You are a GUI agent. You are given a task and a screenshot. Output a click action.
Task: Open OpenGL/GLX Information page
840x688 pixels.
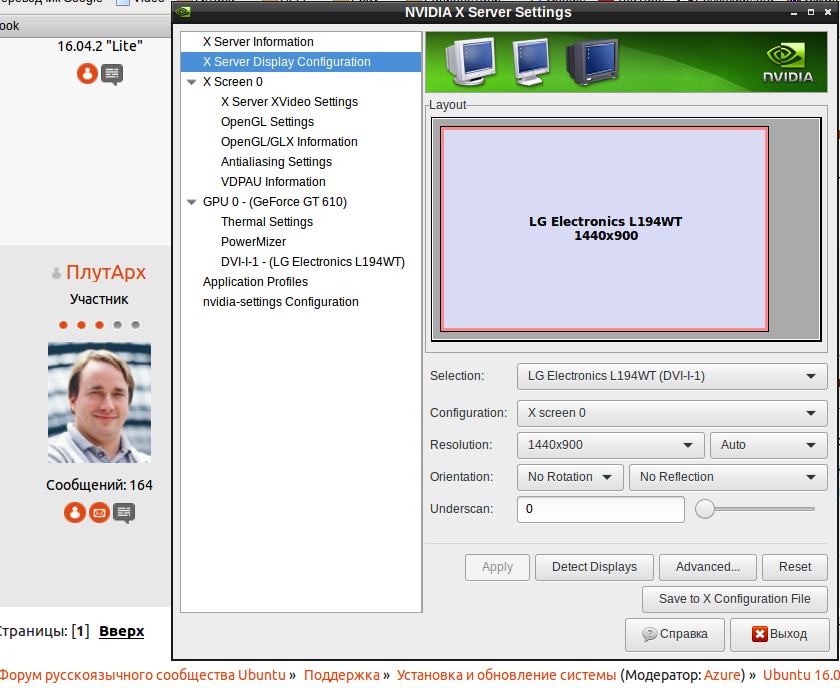(289, 142)
